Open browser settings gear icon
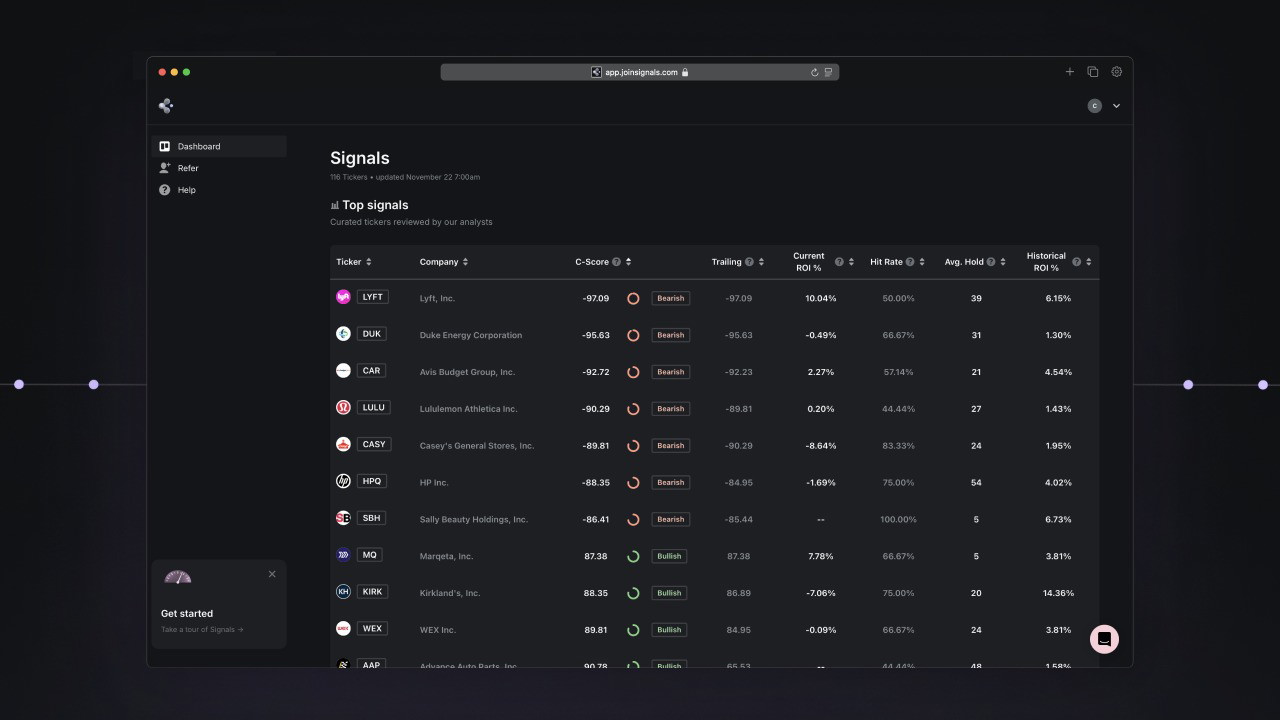The image size is (1280, 720). 1117,72
